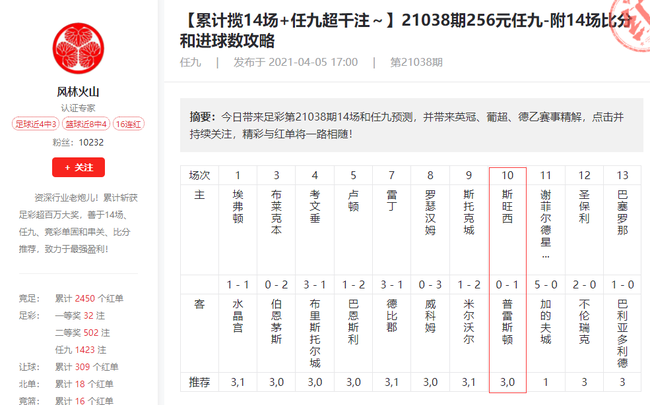The image size is (650, 405).
Task: Click away team 威科姆
Action: (430, 316)
